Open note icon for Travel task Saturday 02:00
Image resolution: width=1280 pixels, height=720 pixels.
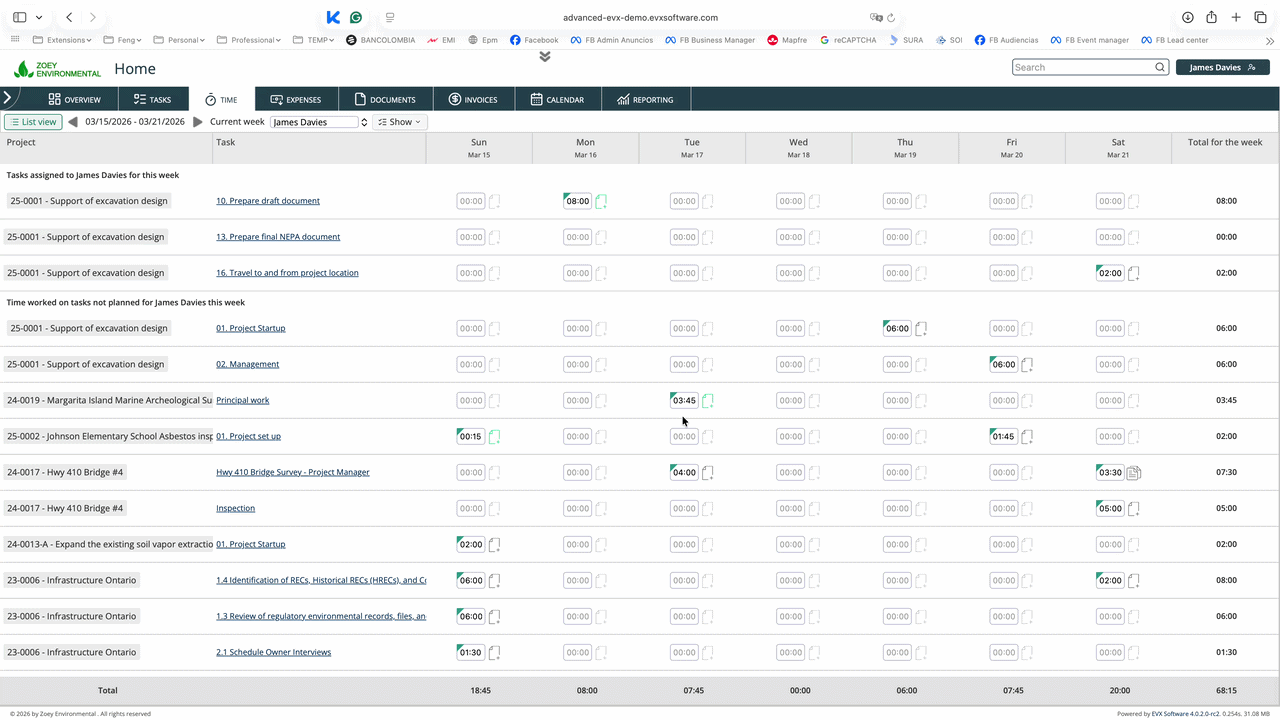click(x=1134, y=273)
